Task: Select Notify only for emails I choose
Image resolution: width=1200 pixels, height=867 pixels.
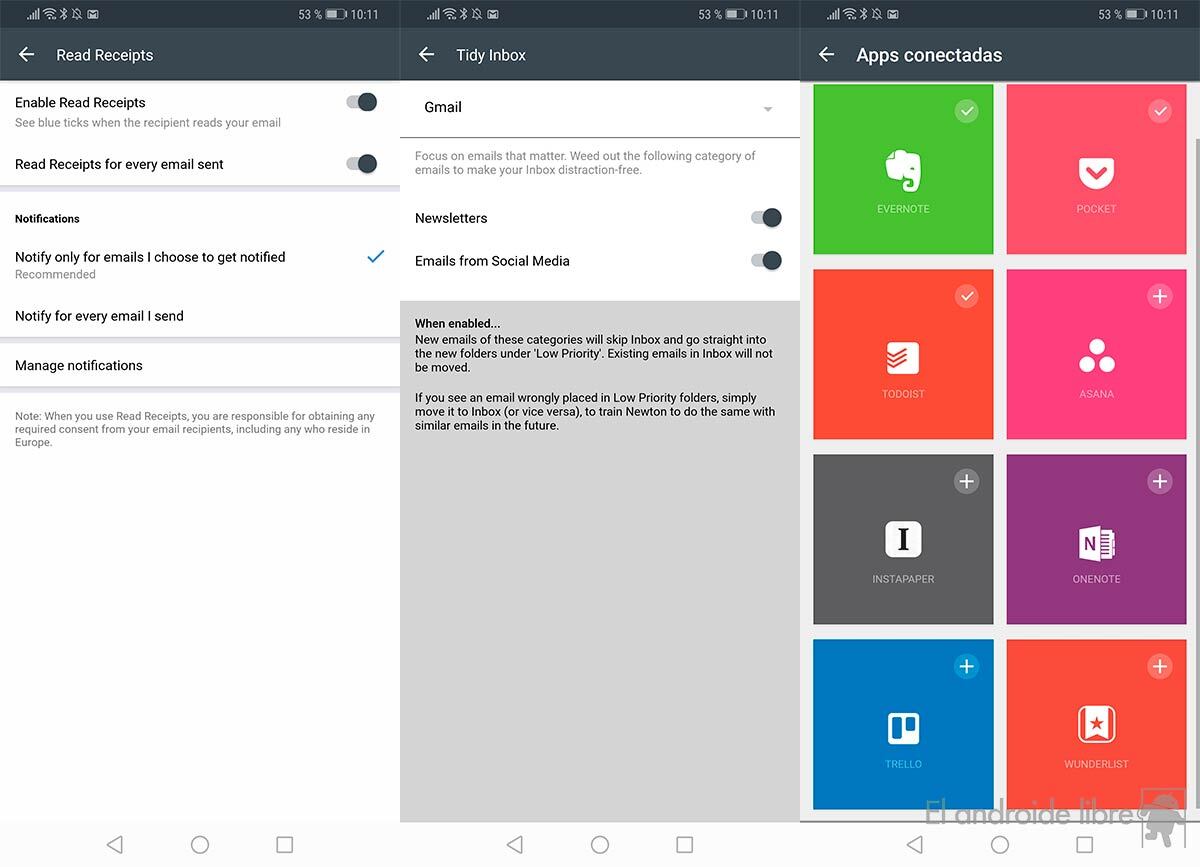Action: coord(200,264)
